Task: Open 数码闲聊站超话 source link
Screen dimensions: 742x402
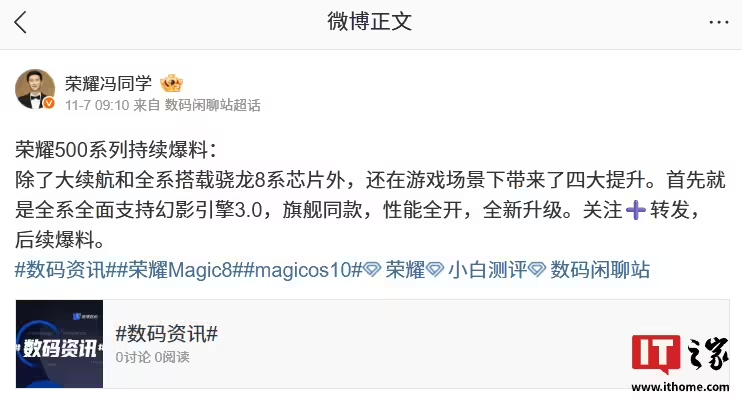Action: [212, 105]
